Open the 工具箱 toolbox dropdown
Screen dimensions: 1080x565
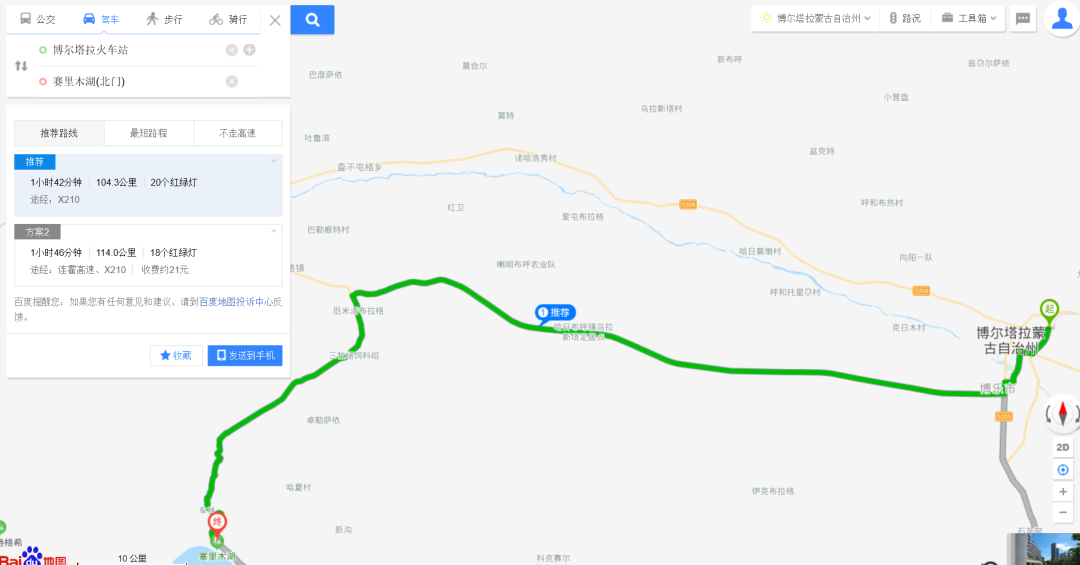[x=968, y=19]
